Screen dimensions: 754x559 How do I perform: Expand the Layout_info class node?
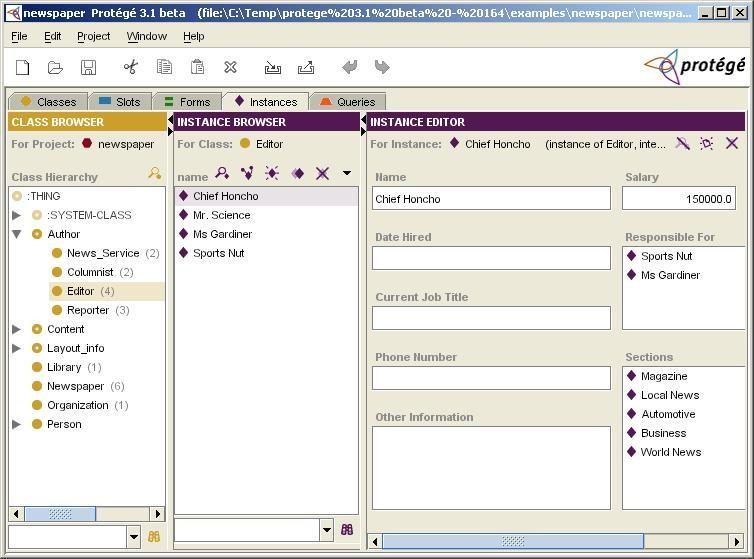[16, 348]
